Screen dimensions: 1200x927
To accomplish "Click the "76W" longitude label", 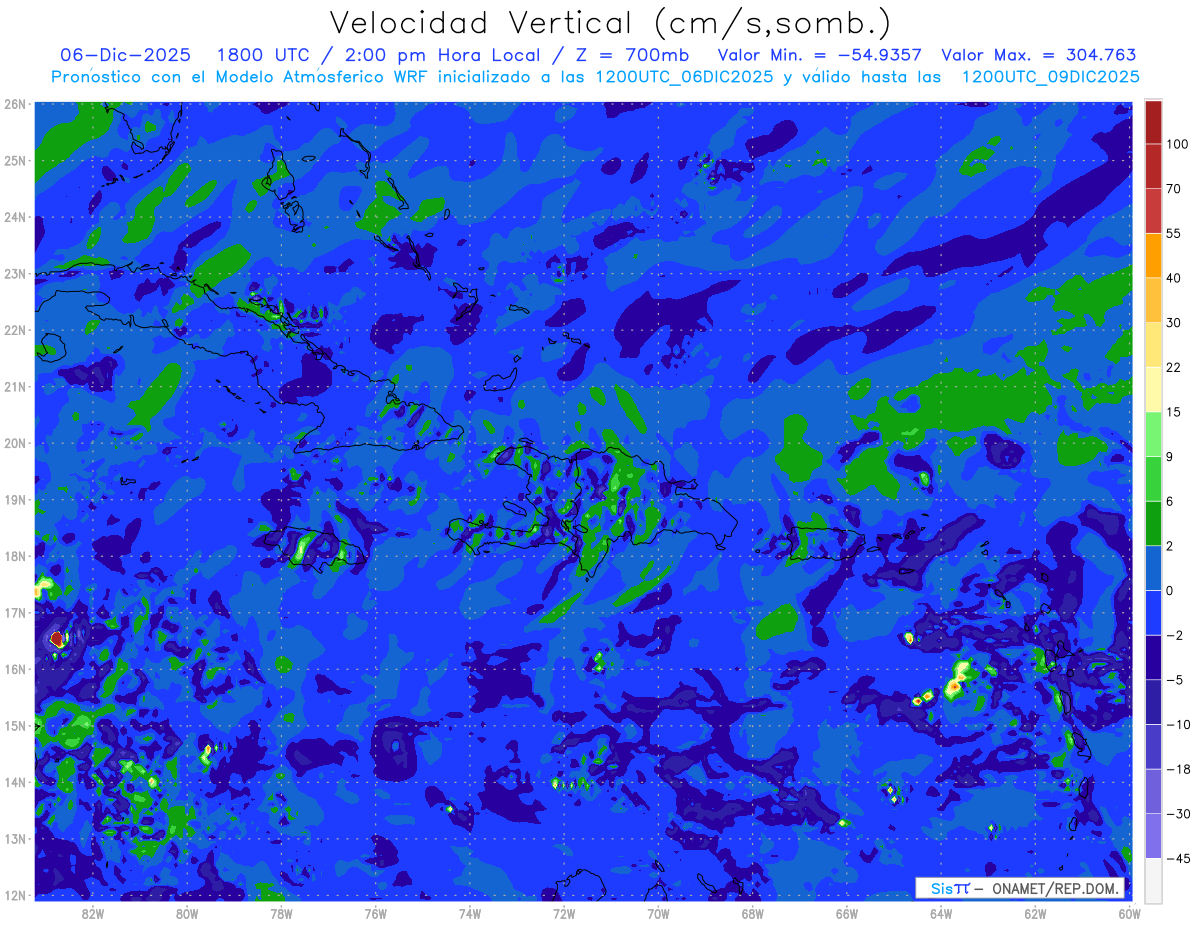I will 375,912.
